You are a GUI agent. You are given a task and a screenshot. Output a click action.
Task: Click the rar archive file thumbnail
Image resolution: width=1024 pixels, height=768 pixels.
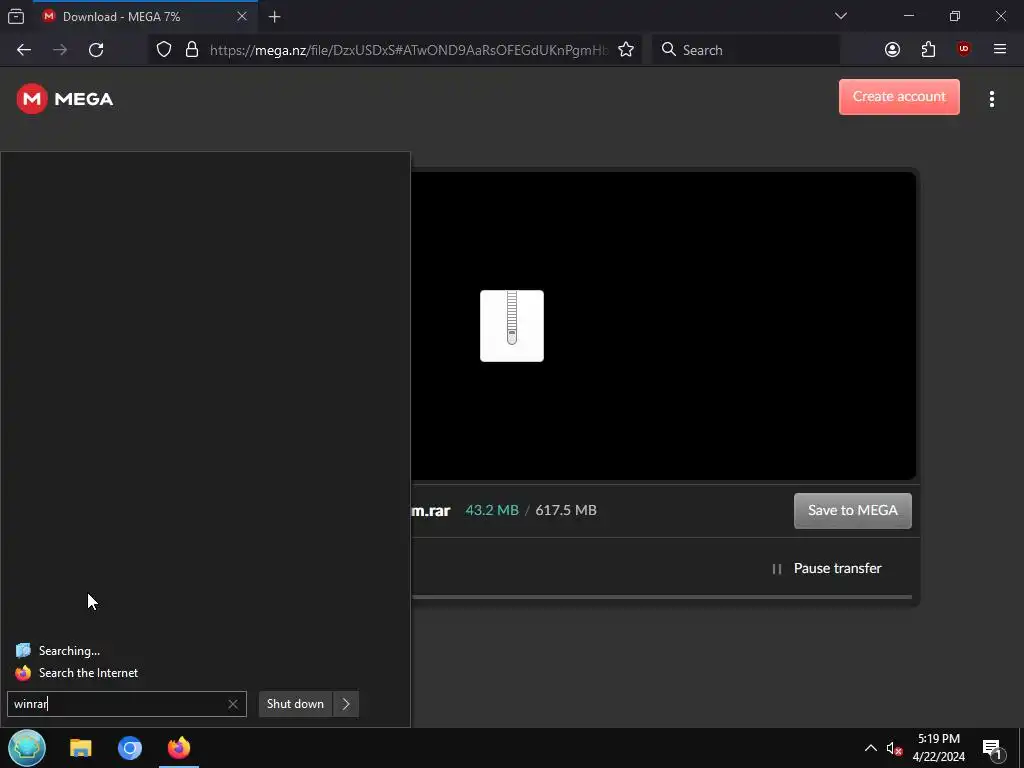click(511, 326)
